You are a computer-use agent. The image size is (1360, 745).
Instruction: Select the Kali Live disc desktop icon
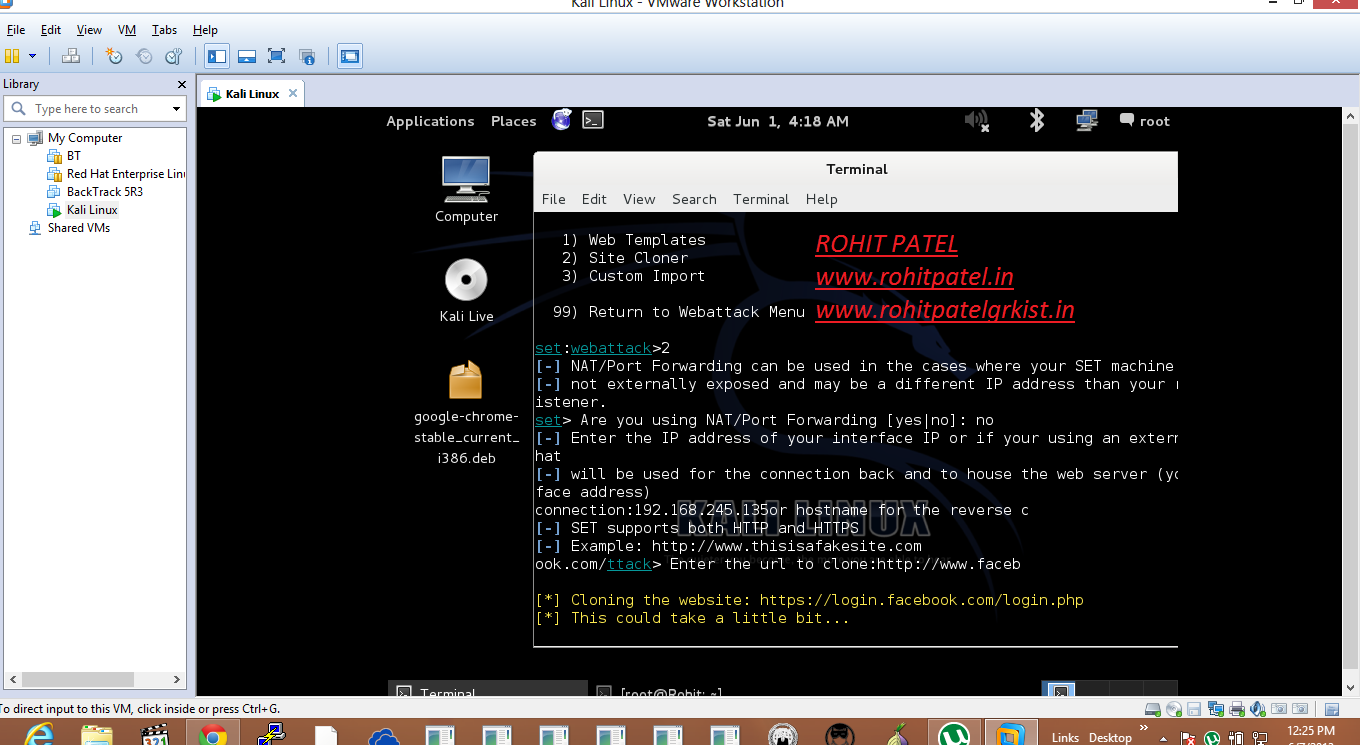pos(466,290)
